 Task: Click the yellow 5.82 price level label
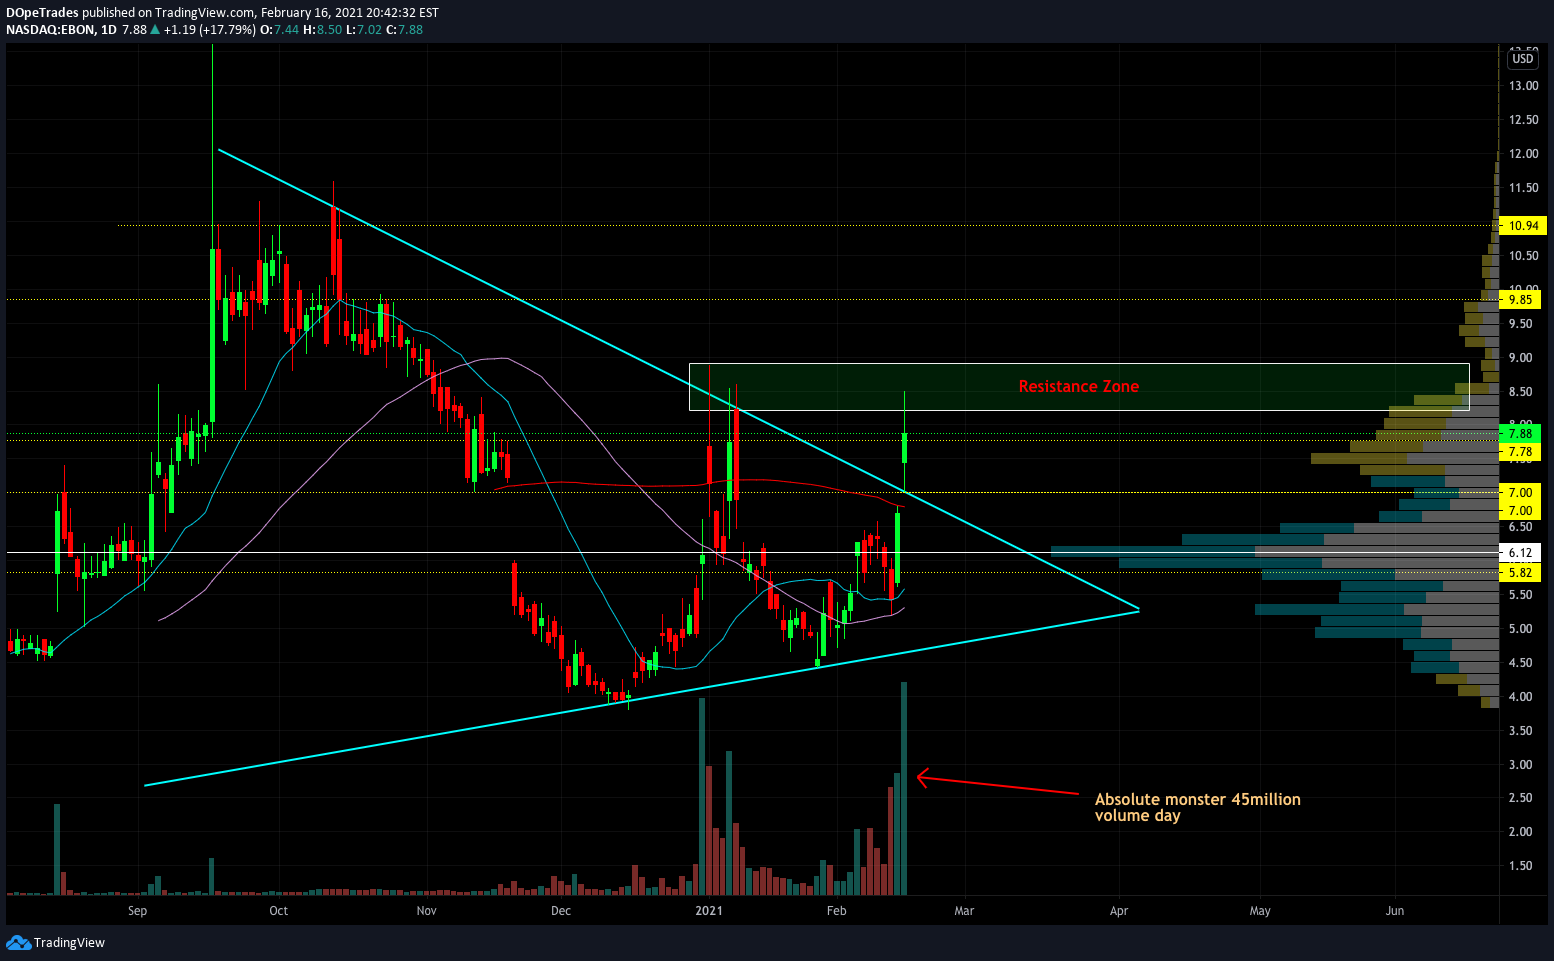1521,573
